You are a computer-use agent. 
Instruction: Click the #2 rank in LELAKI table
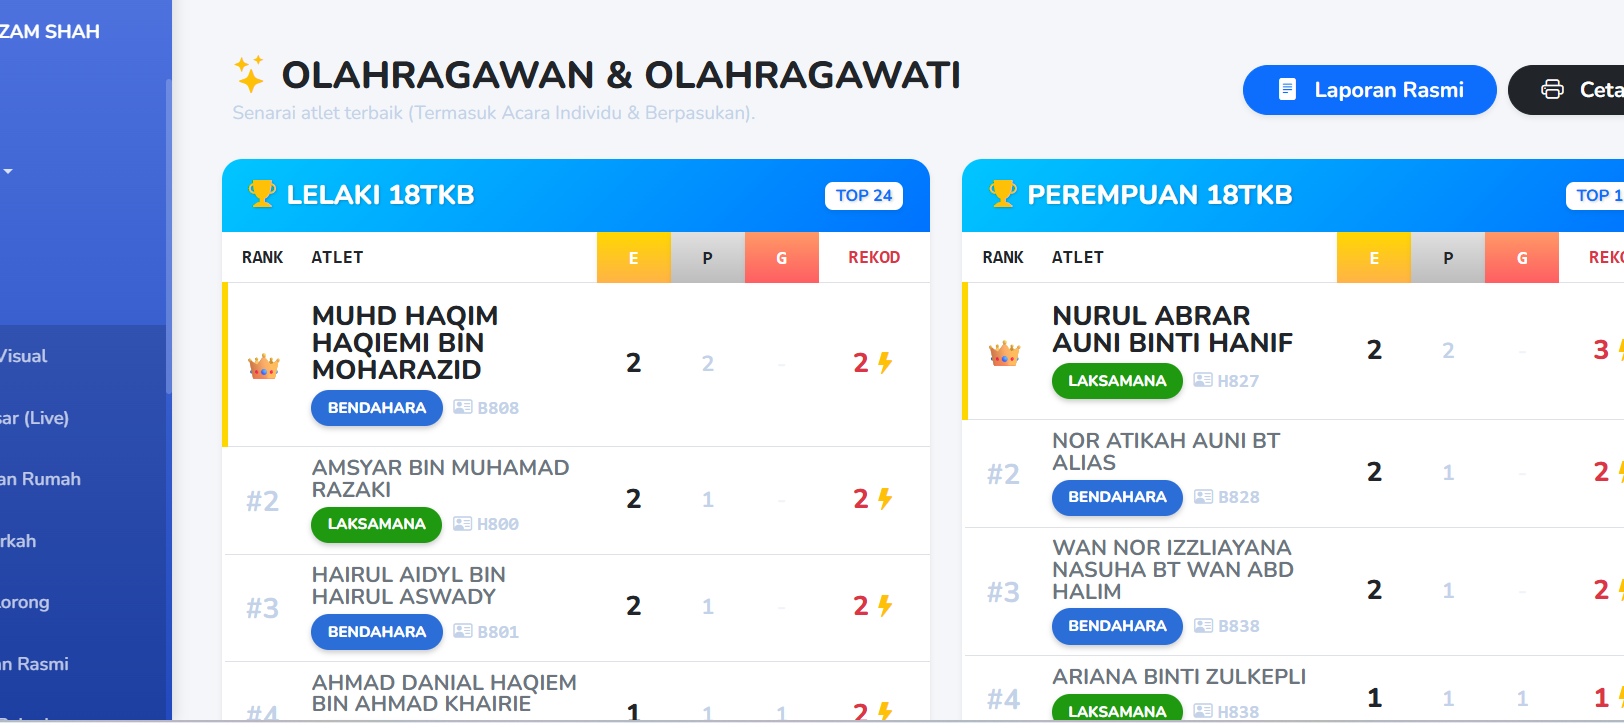263,501
